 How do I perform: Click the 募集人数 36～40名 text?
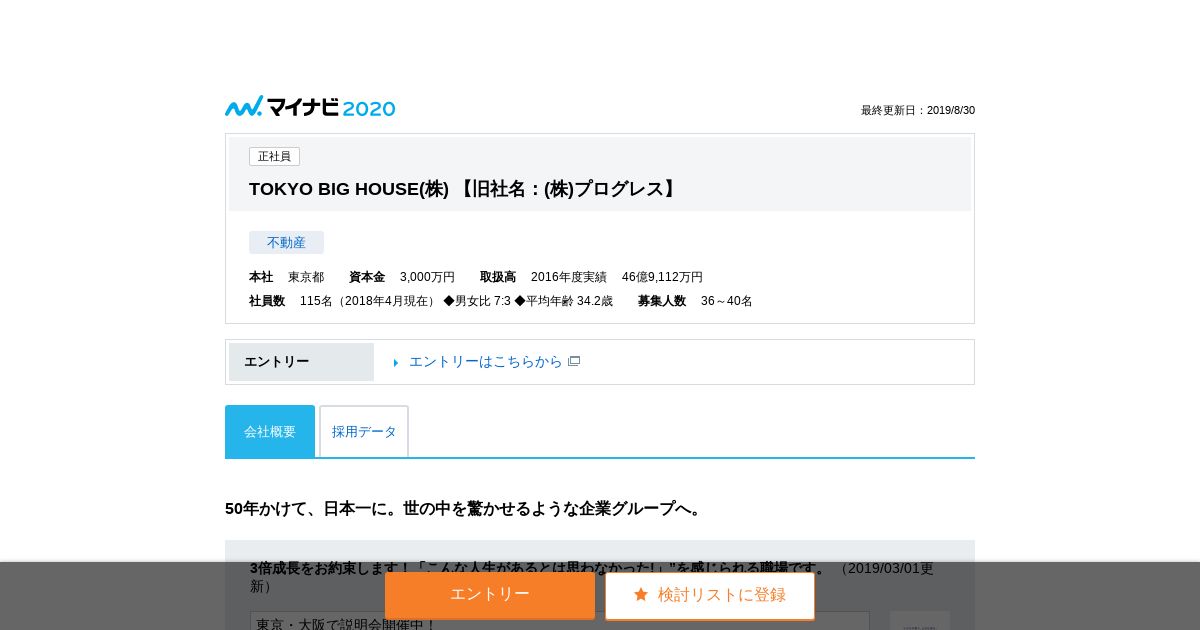(695, 301)
